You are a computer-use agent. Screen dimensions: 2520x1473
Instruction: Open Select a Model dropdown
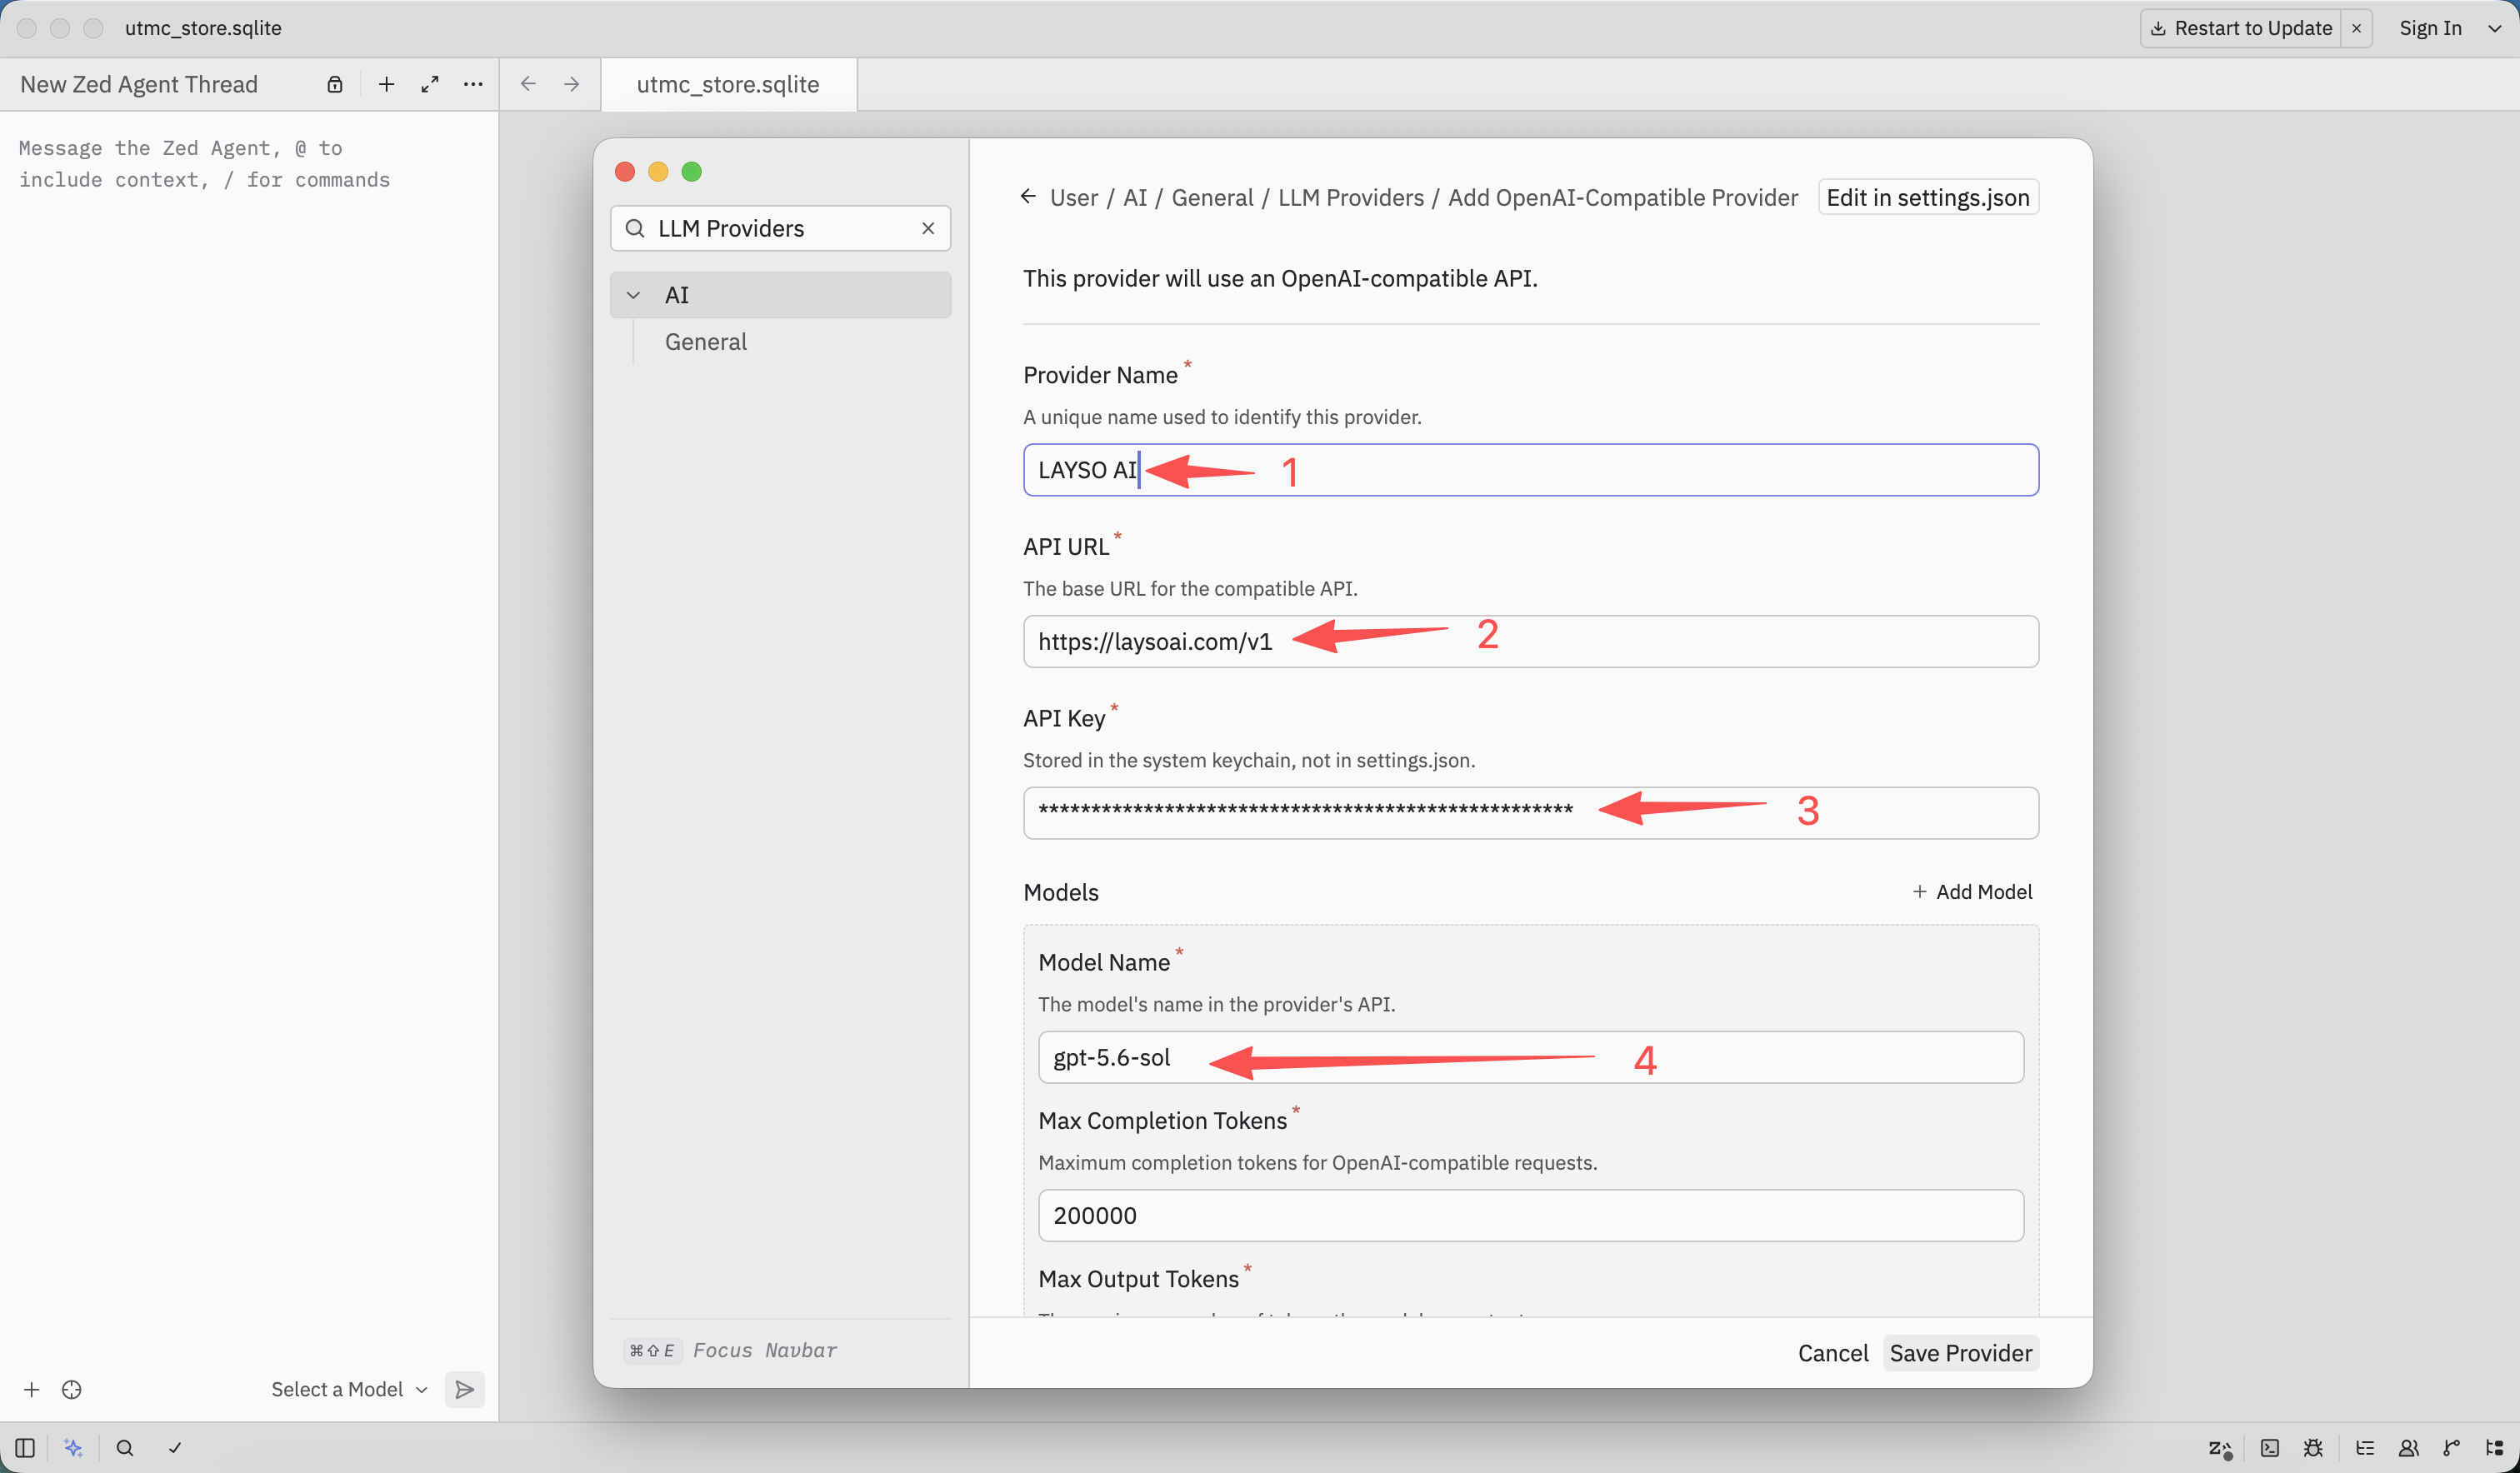349,1389
